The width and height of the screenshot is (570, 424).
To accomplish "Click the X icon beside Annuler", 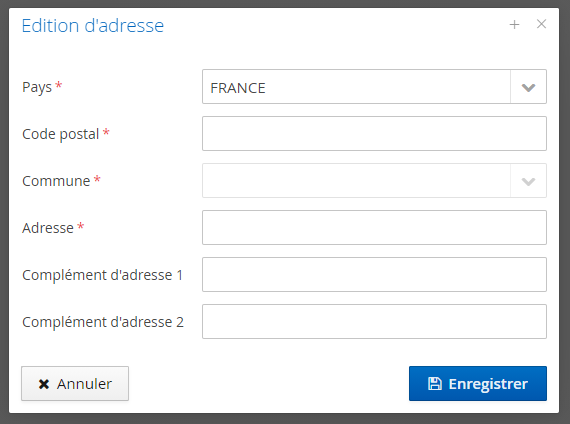I will (x=44, y=384).
